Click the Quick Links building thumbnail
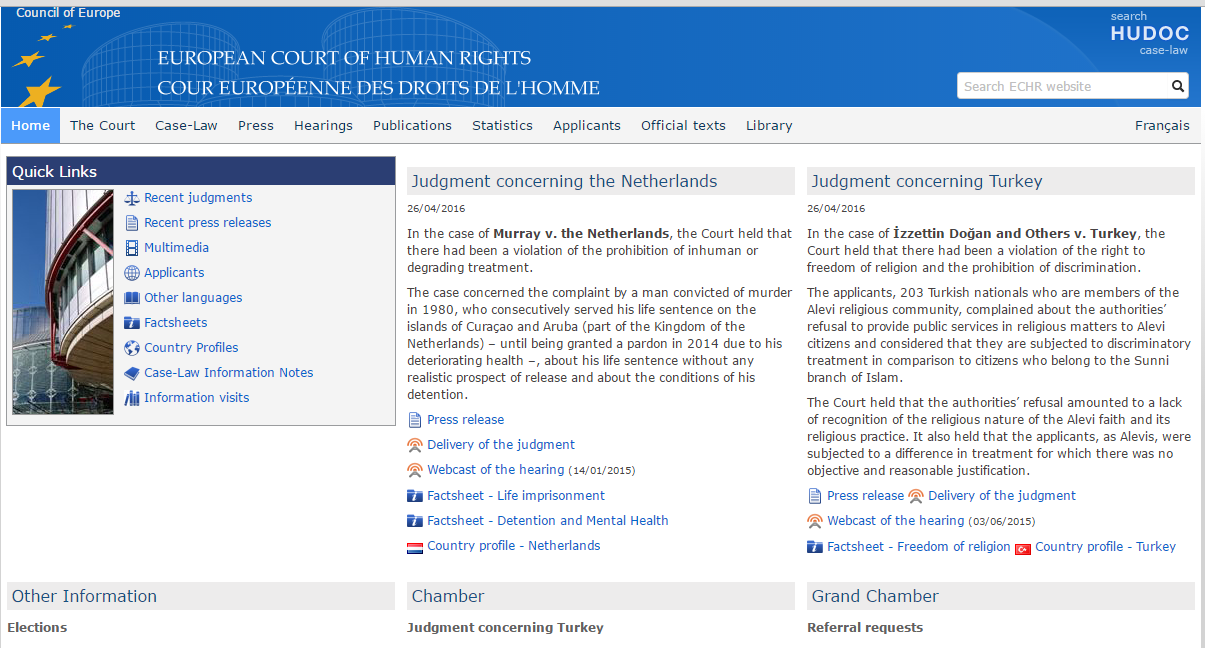This screenshot has height=648, width=1205. [63, 302]
